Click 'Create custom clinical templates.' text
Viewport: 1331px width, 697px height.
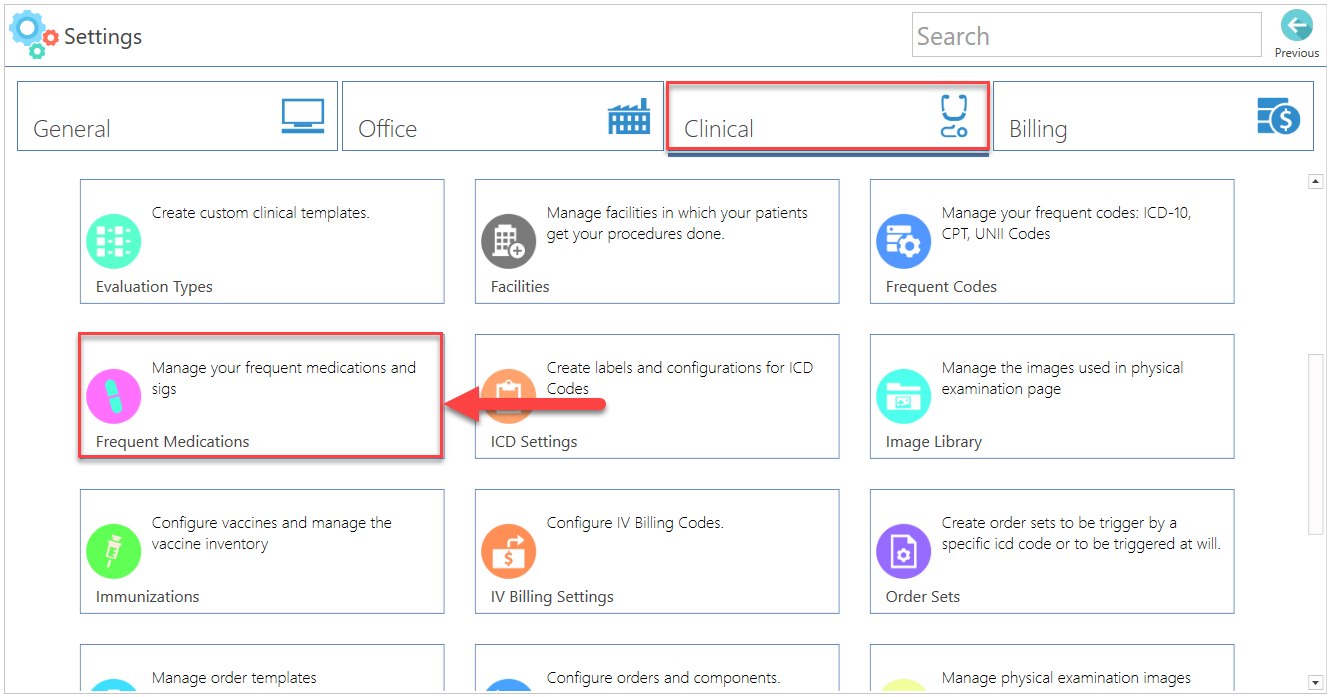point(261,213)
